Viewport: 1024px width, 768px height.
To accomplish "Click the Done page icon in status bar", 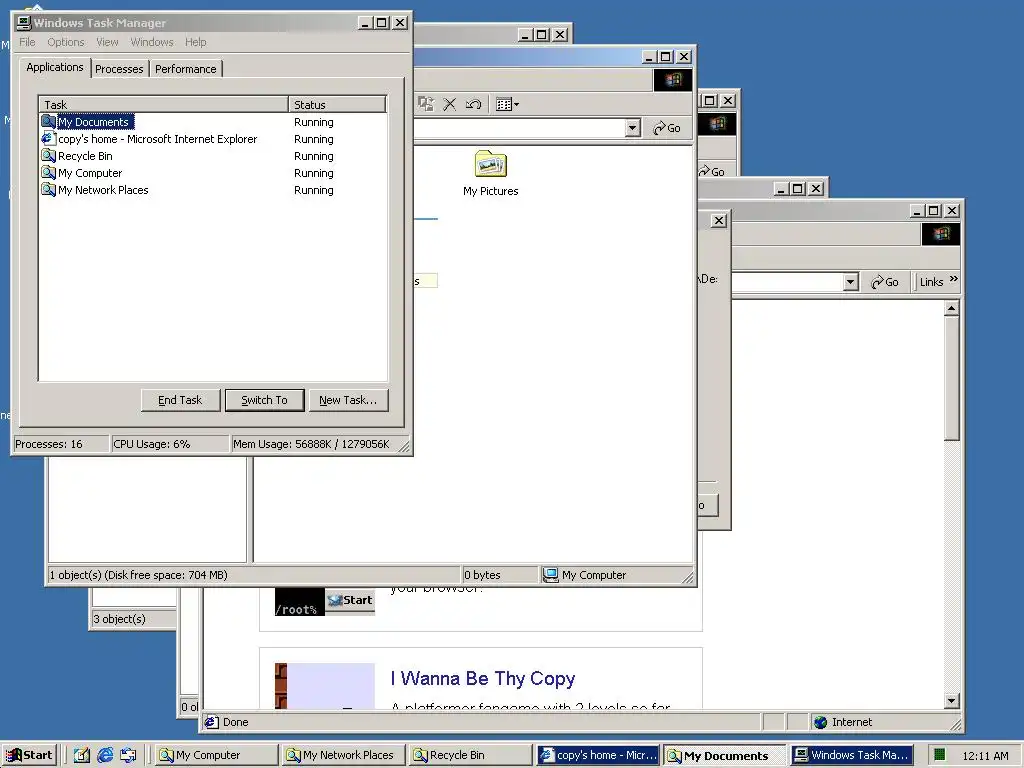I will point(211,722).
